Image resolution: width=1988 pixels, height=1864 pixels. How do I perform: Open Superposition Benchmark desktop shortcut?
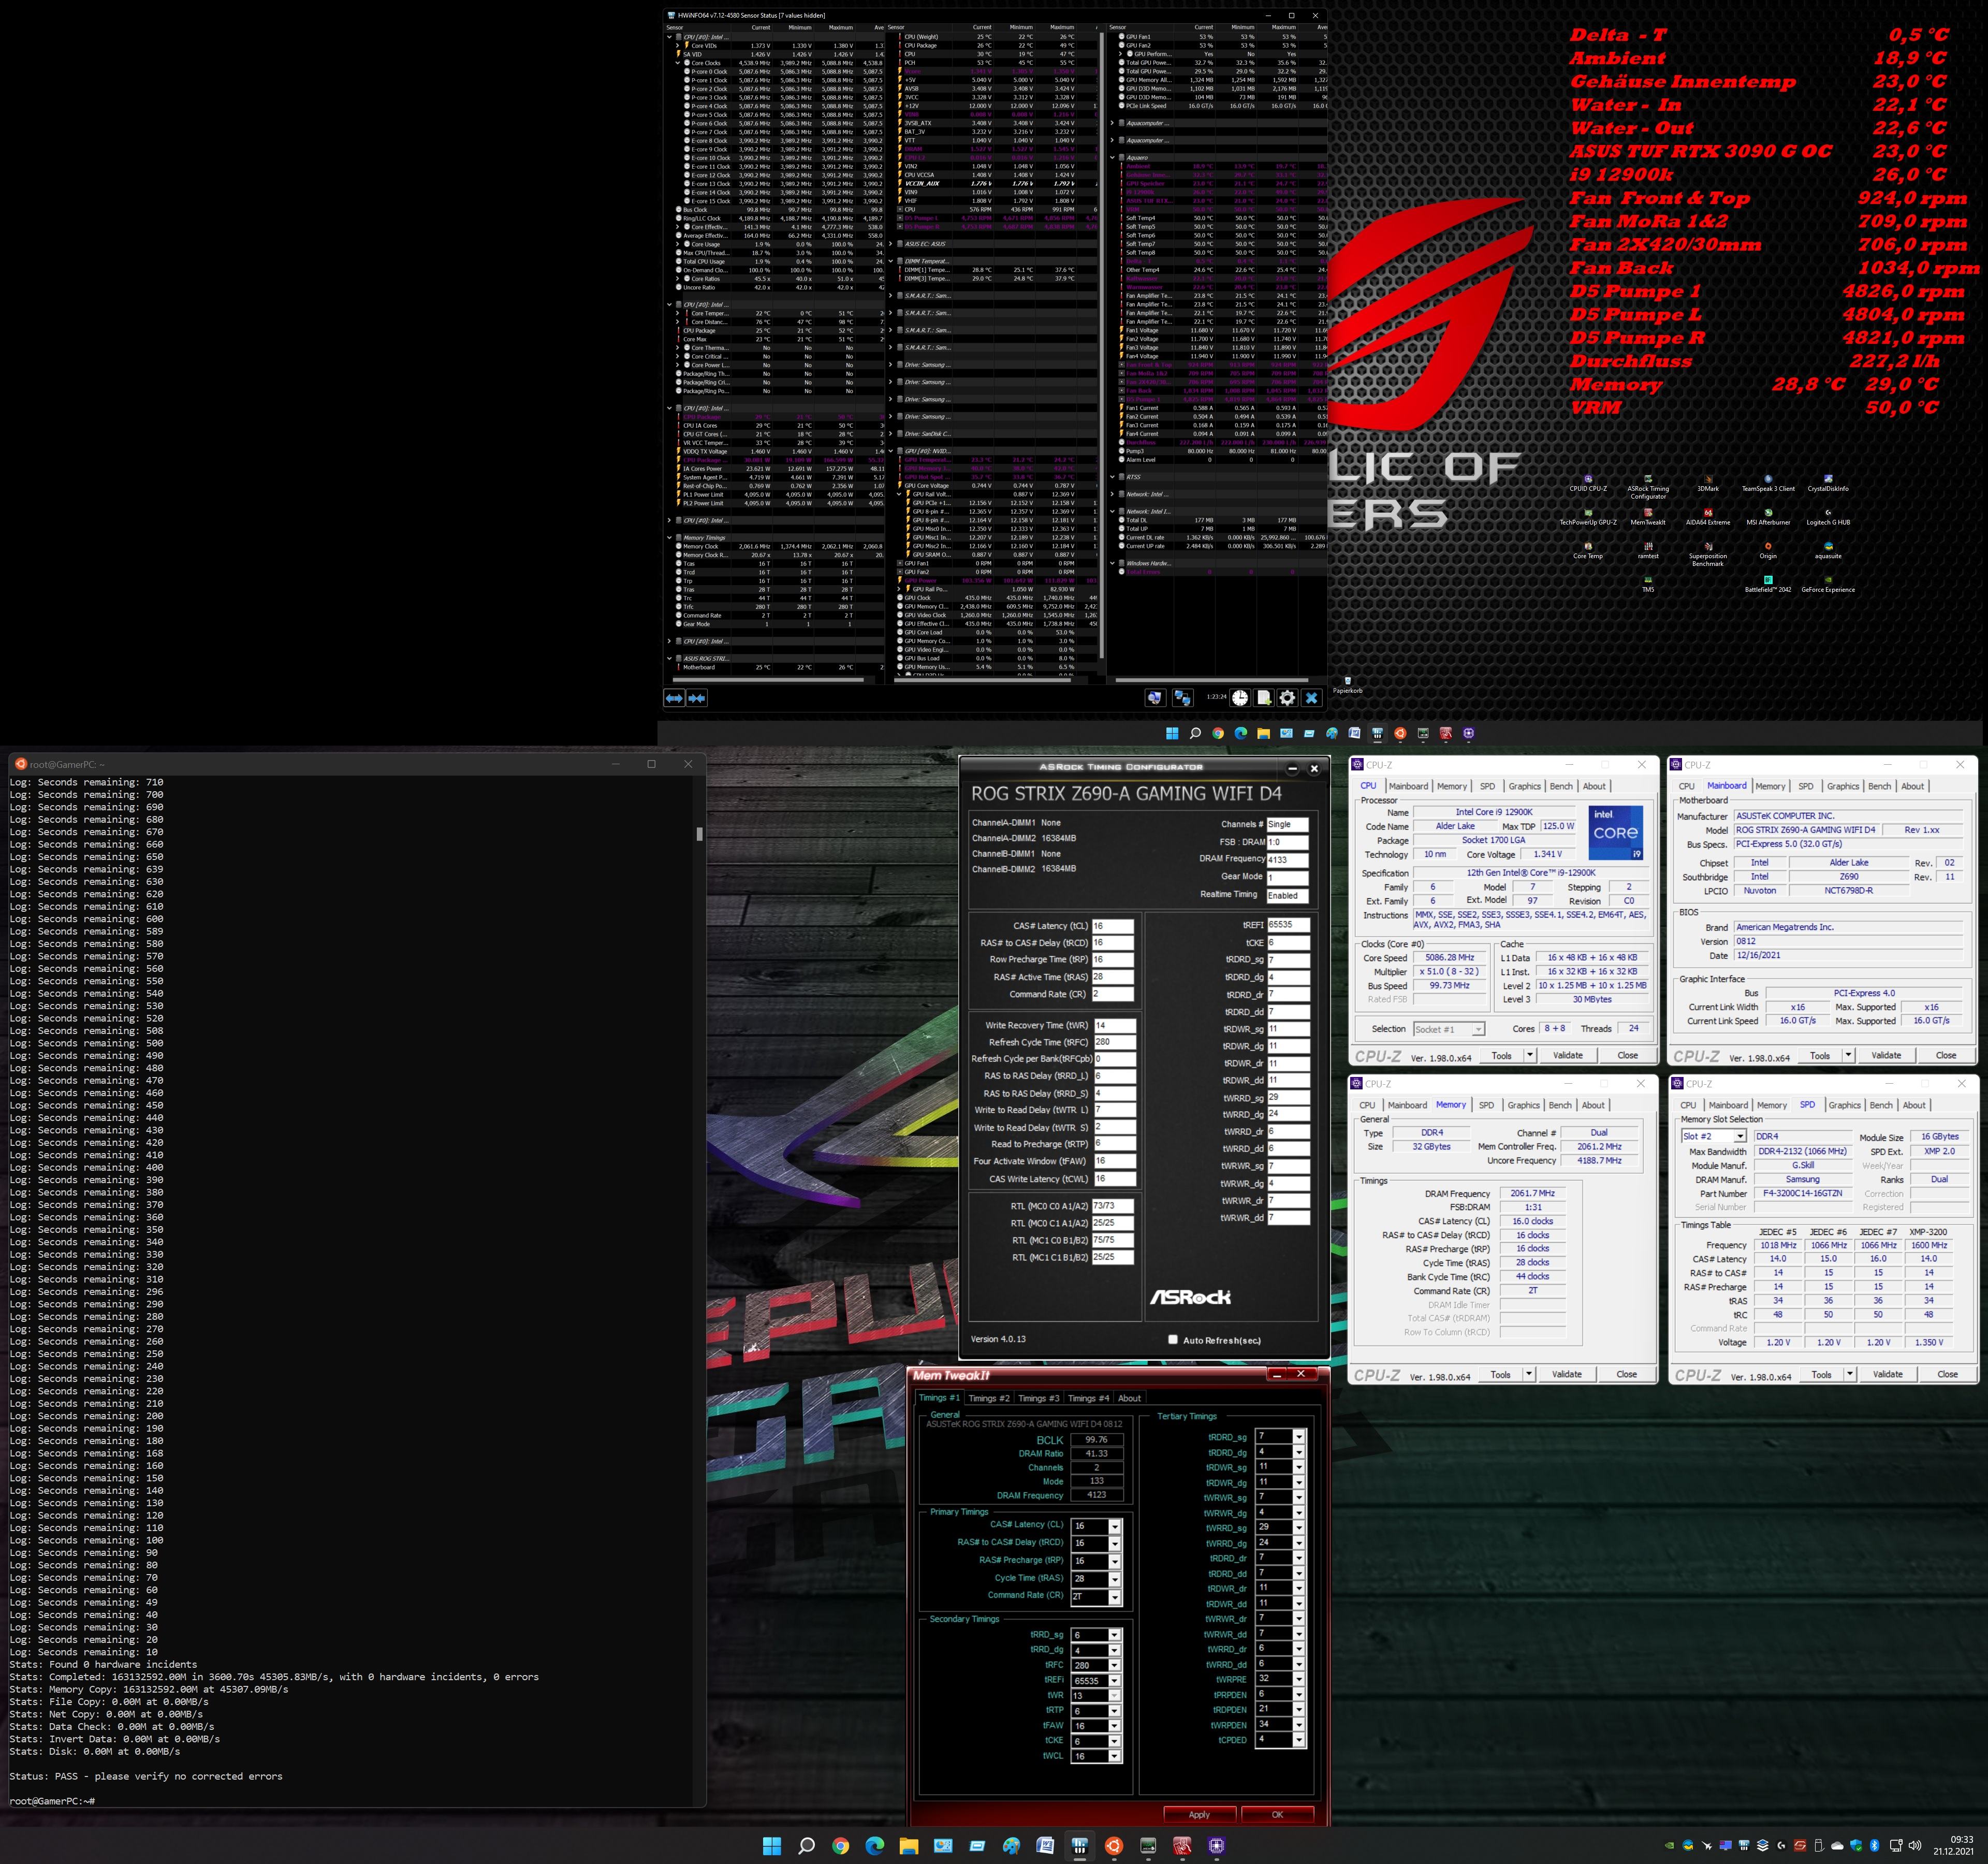pos(1708,554)
